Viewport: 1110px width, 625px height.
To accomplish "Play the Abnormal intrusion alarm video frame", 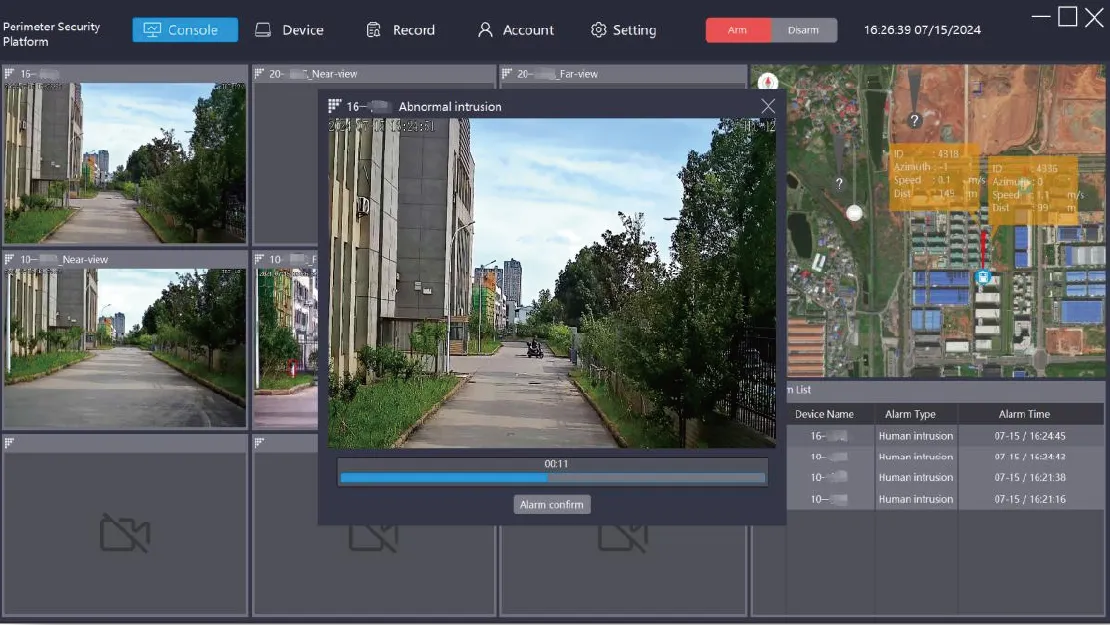I will click(x=552, y=283).
